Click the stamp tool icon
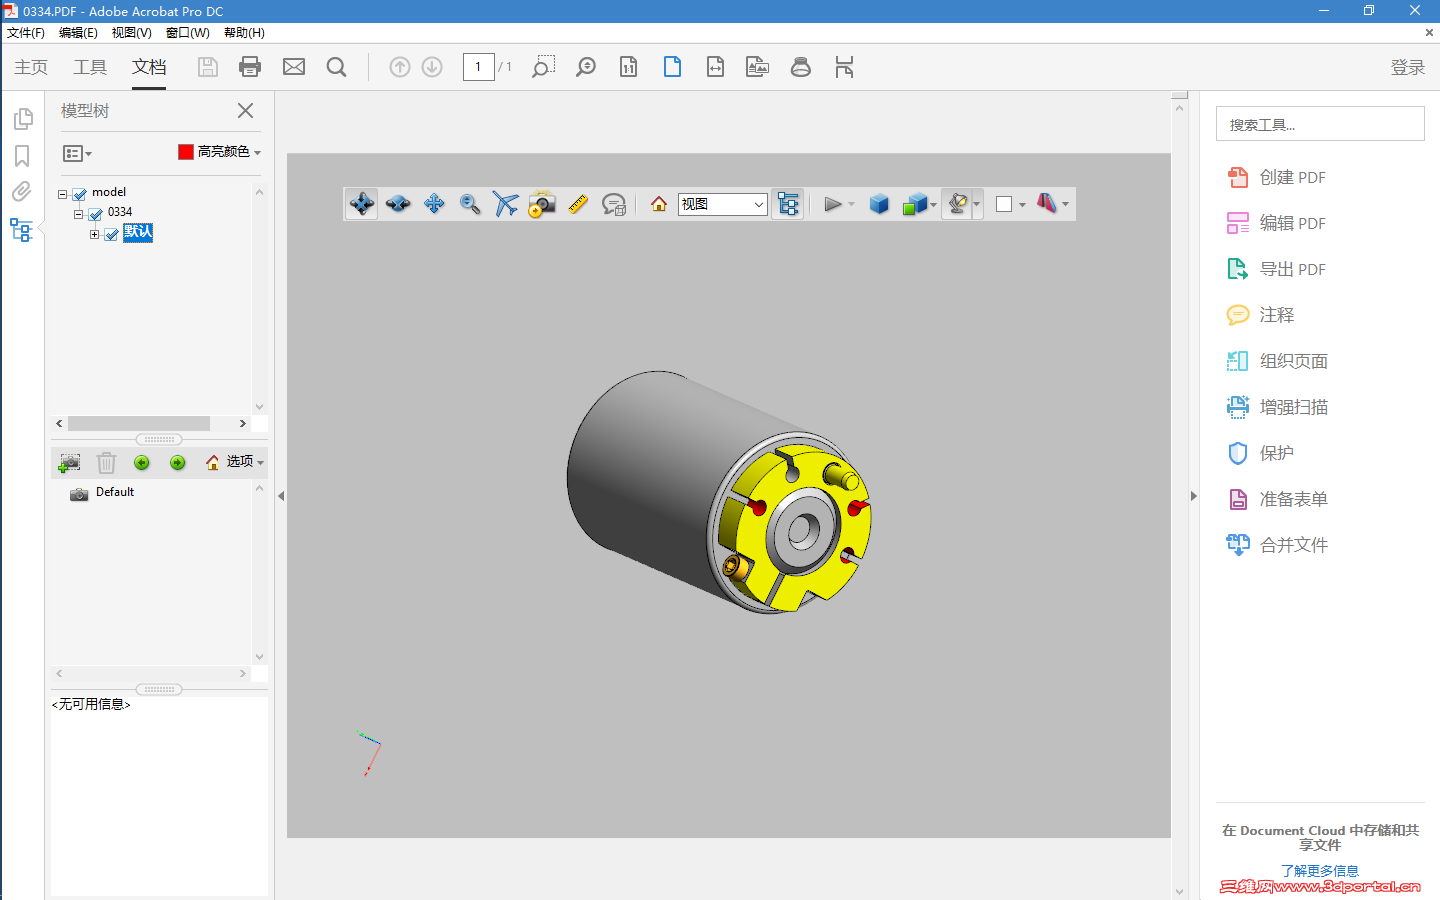 801,67
